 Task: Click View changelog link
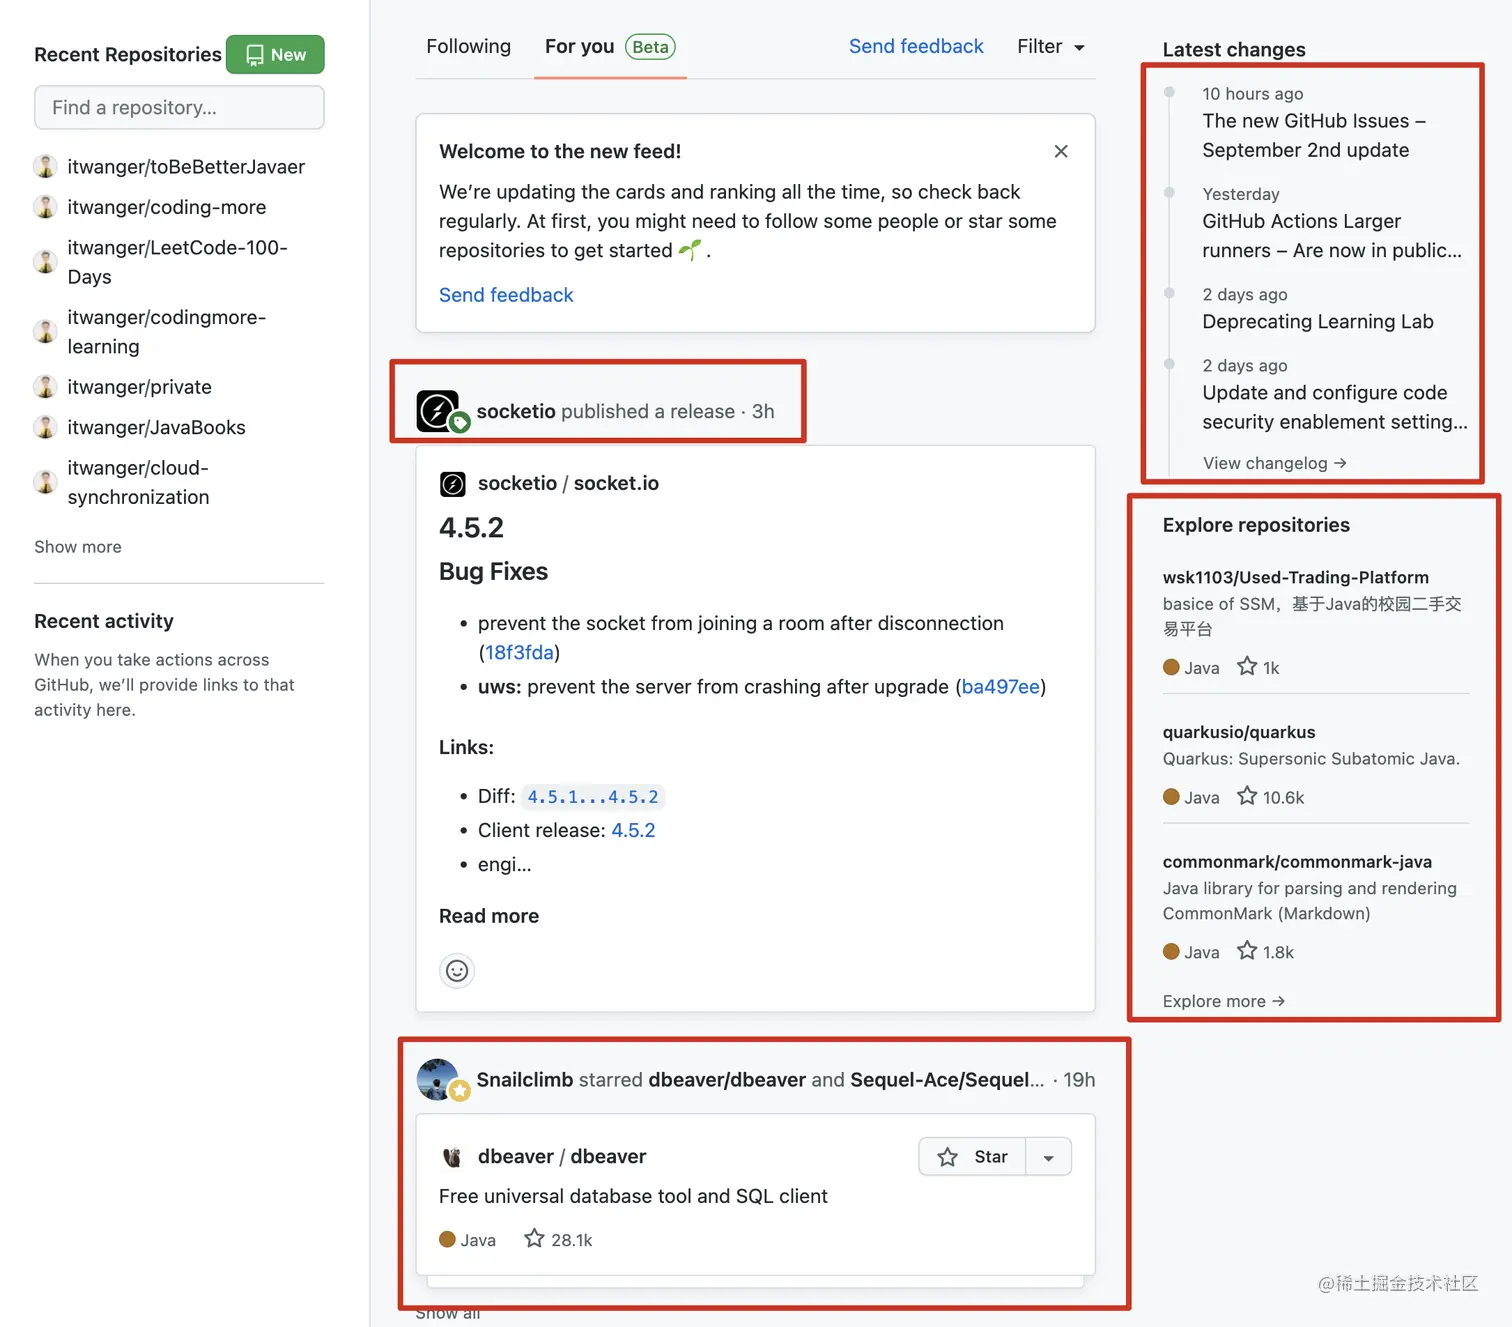1275,463
